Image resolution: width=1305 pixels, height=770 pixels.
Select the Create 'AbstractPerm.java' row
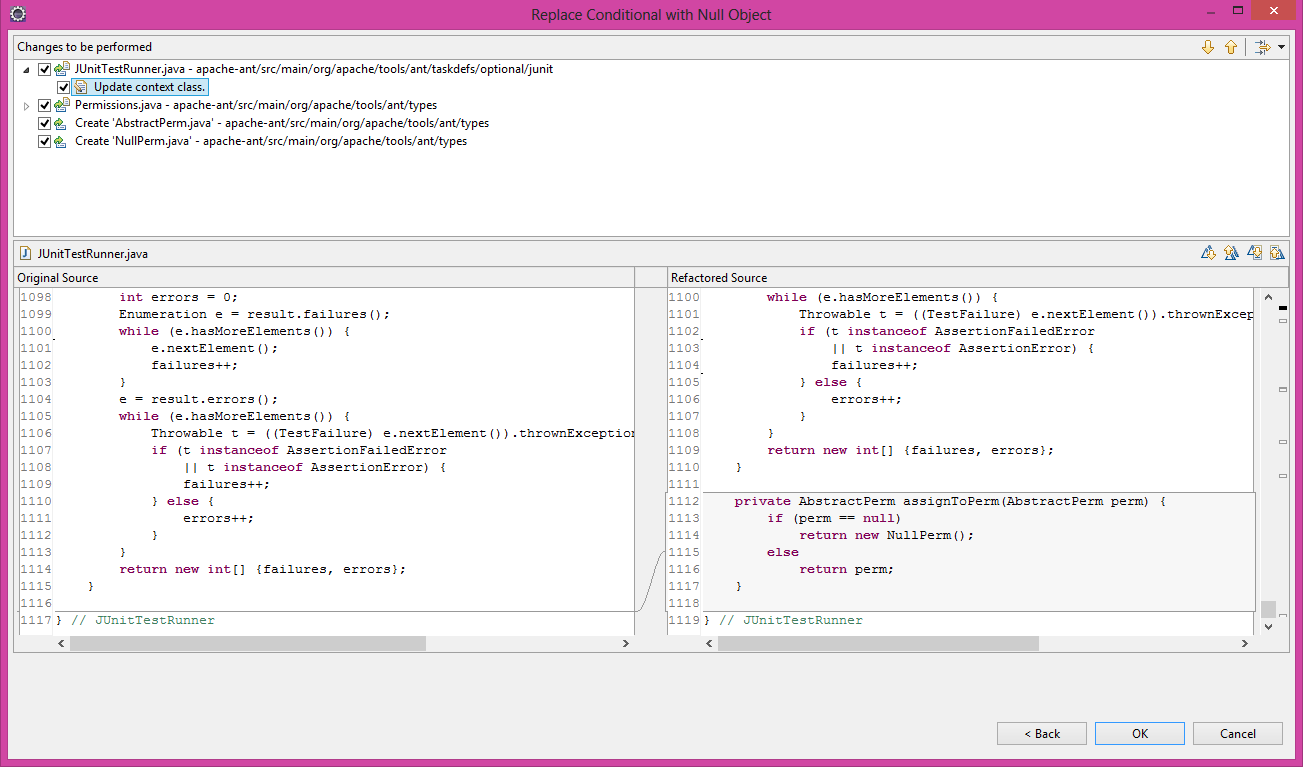click(x=281, y=123)
